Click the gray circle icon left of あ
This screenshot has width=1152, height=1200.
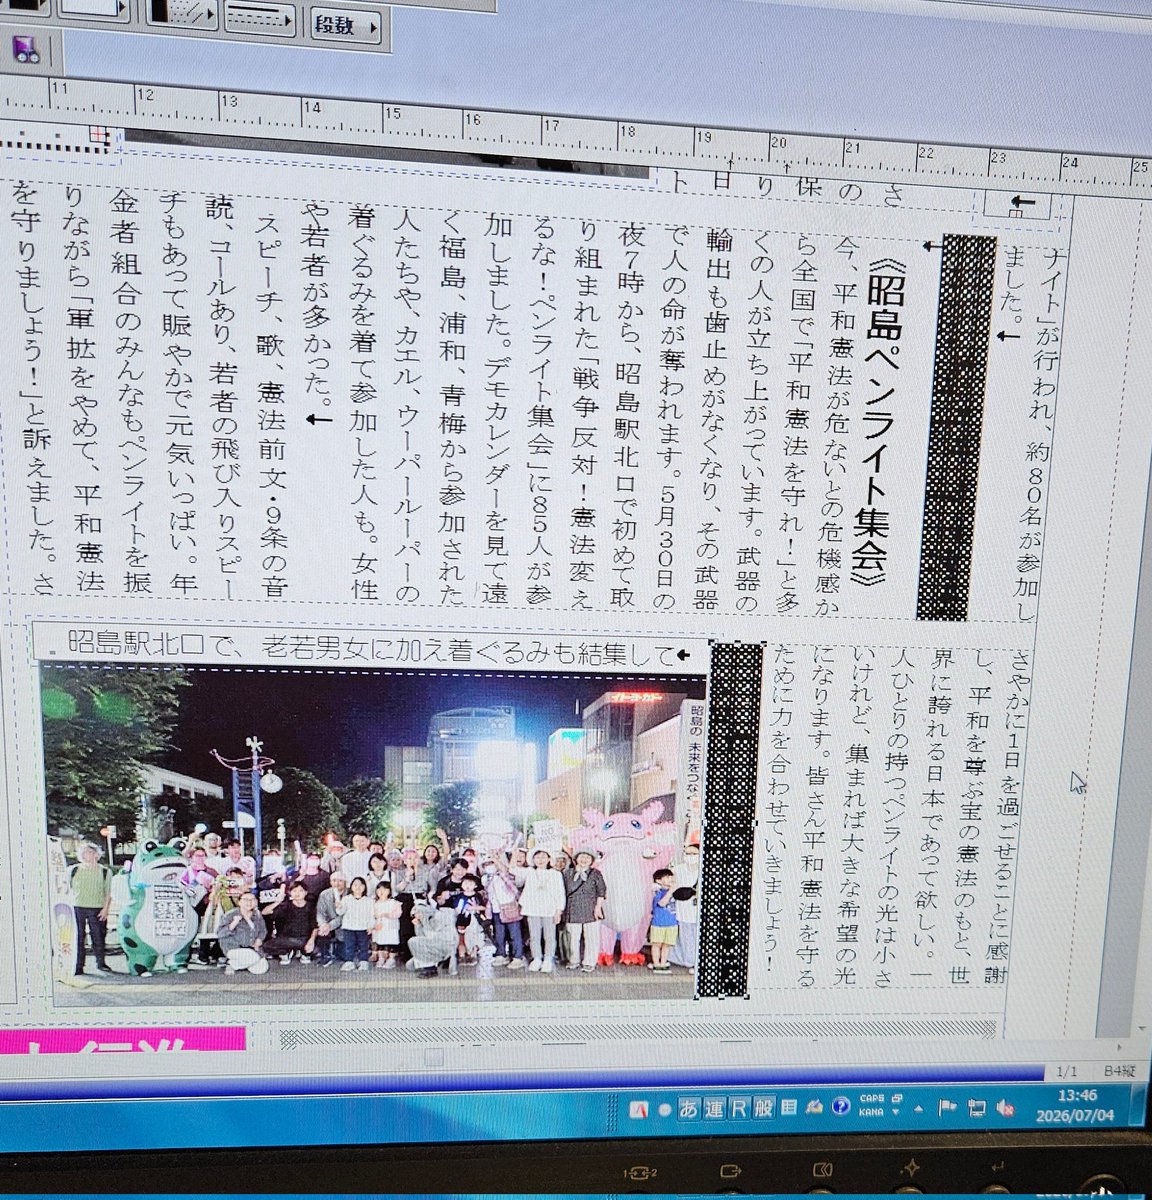pos(663,1110)
